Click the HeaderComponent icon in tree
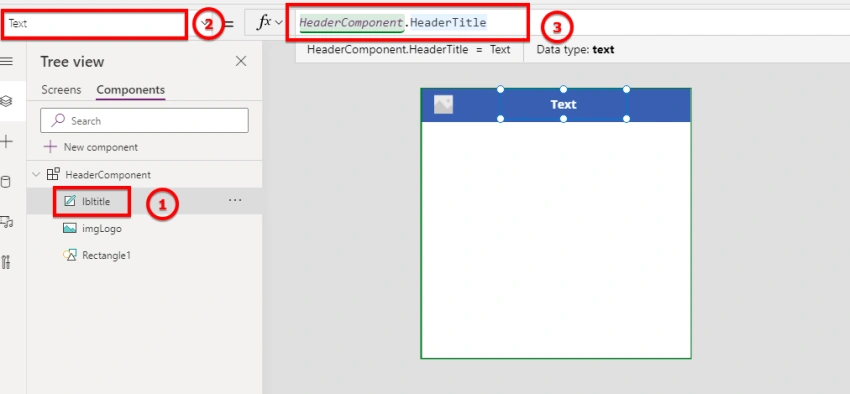 53,175
